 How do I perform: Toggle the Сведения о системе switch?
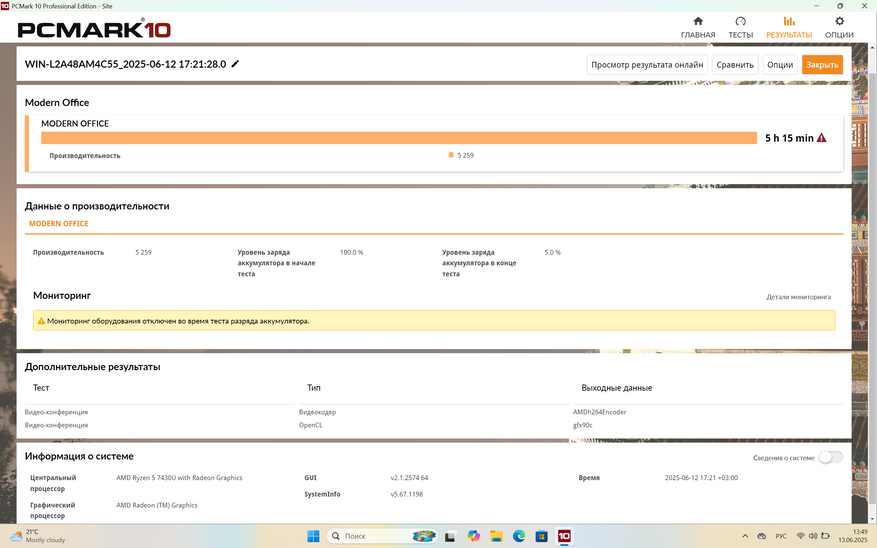[830, 457]
